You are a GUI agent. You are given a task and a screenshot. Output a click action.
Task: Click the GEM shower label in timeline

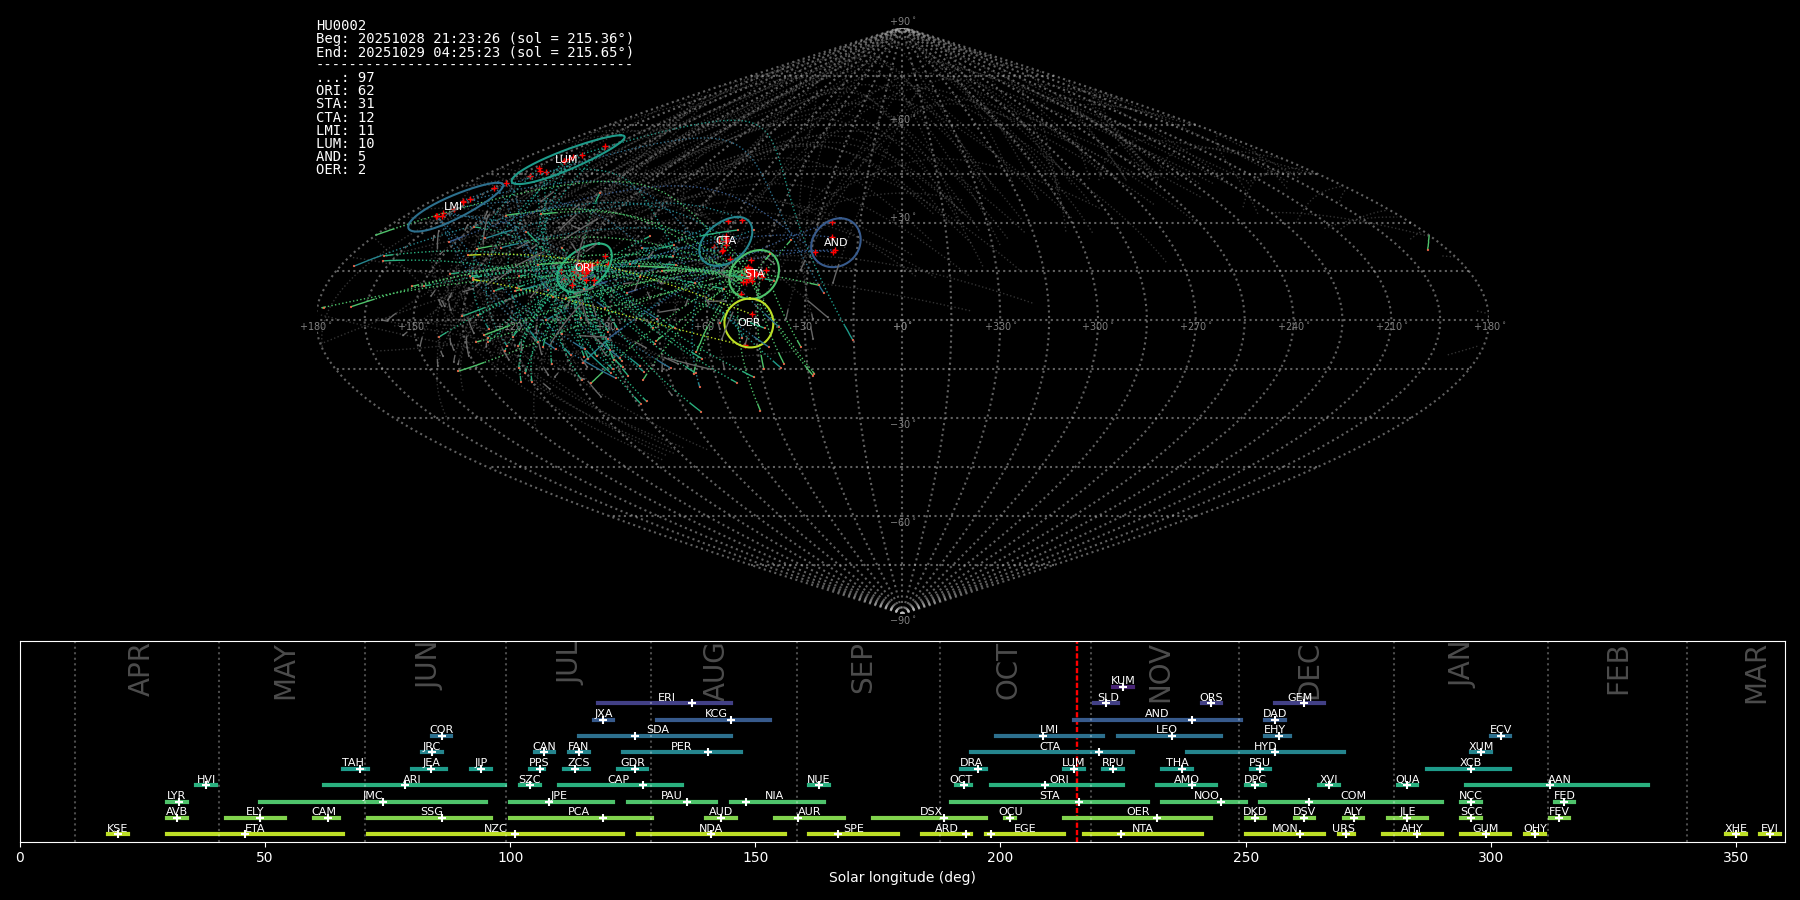coord(1300,698)
